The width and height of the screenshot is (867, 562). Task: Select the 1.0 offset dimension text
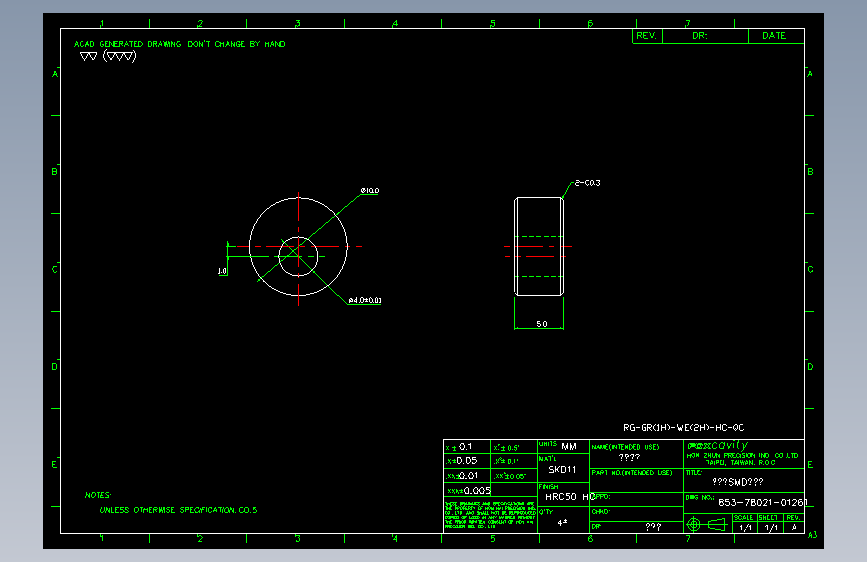[222, 271]
